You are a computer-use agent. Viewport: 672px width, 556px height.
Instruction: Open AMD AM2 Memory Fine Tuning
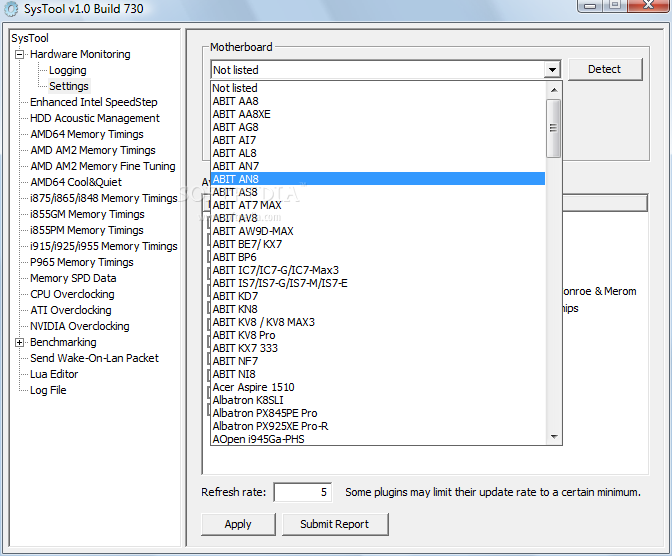pos(103,166)
